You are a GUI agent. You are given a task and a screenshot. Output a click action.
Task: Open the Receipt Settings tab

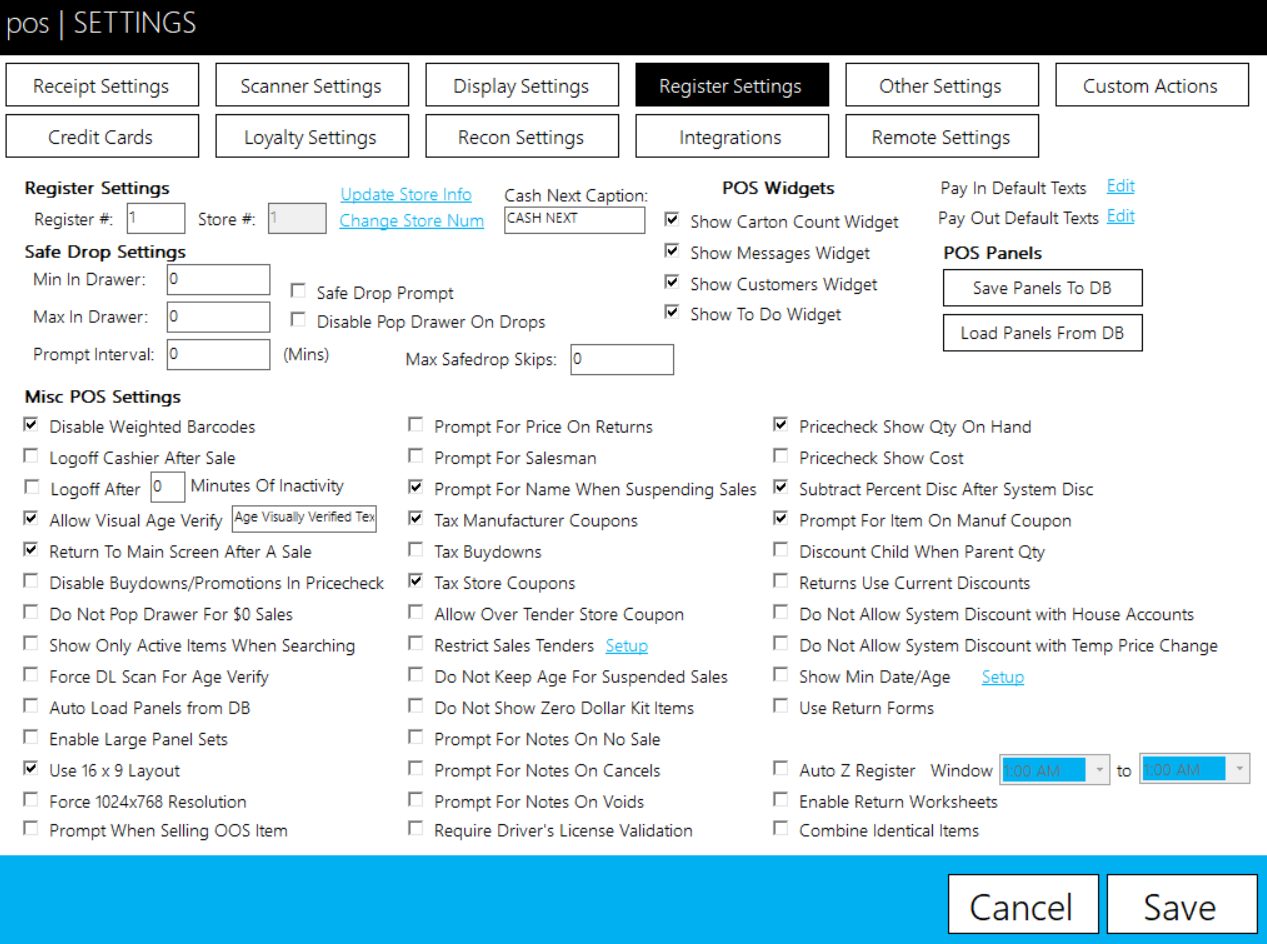click(101, 86)
